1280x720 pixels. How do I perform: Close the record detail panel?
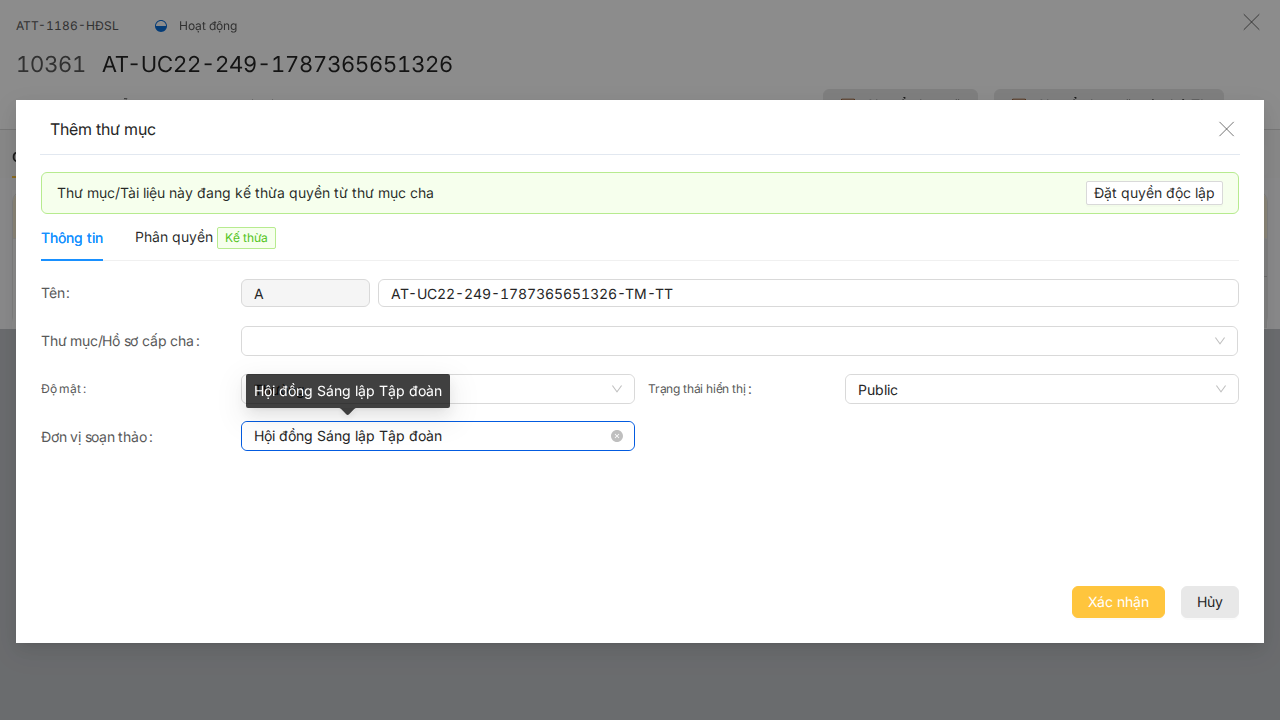1251,22
